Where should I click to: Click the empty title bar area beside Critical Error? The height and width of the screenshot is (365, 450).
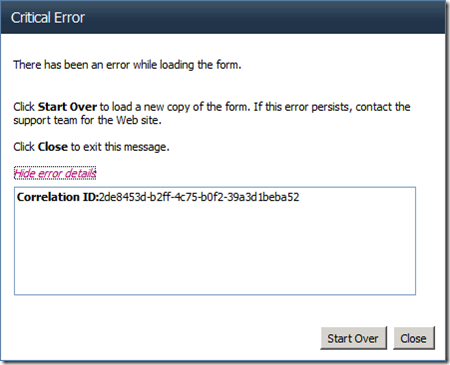(x=263, y=17)
